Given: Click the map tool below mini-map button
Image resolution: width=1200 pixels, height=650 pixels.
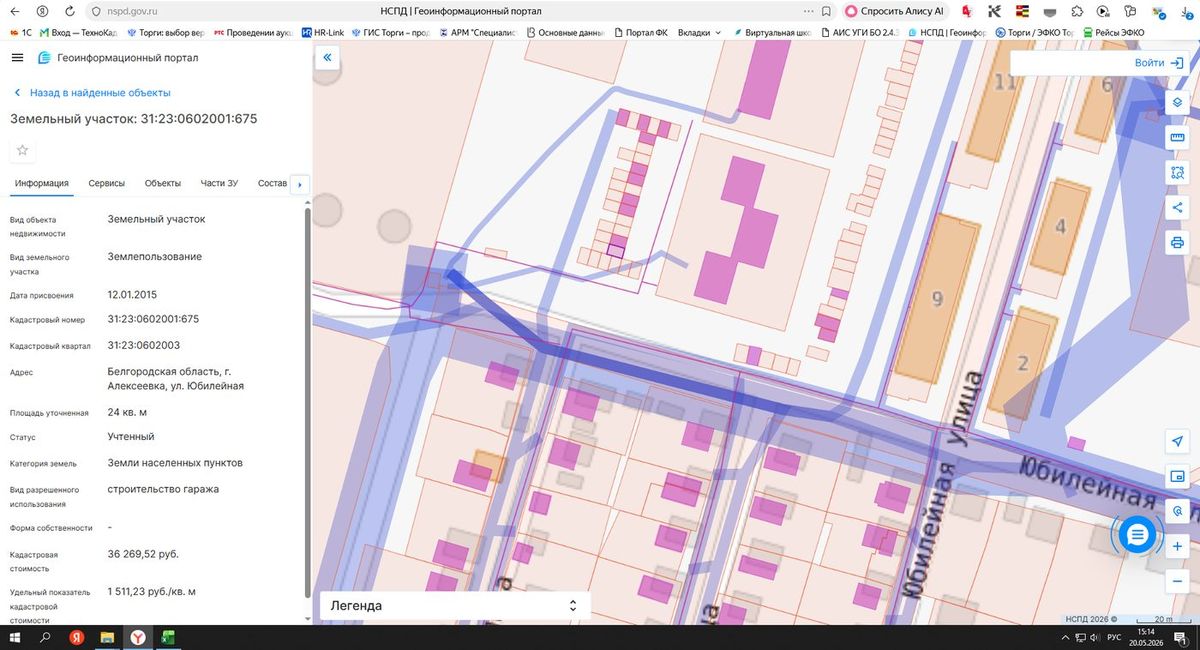Looking at the screenshot, I should [1177, 511].
